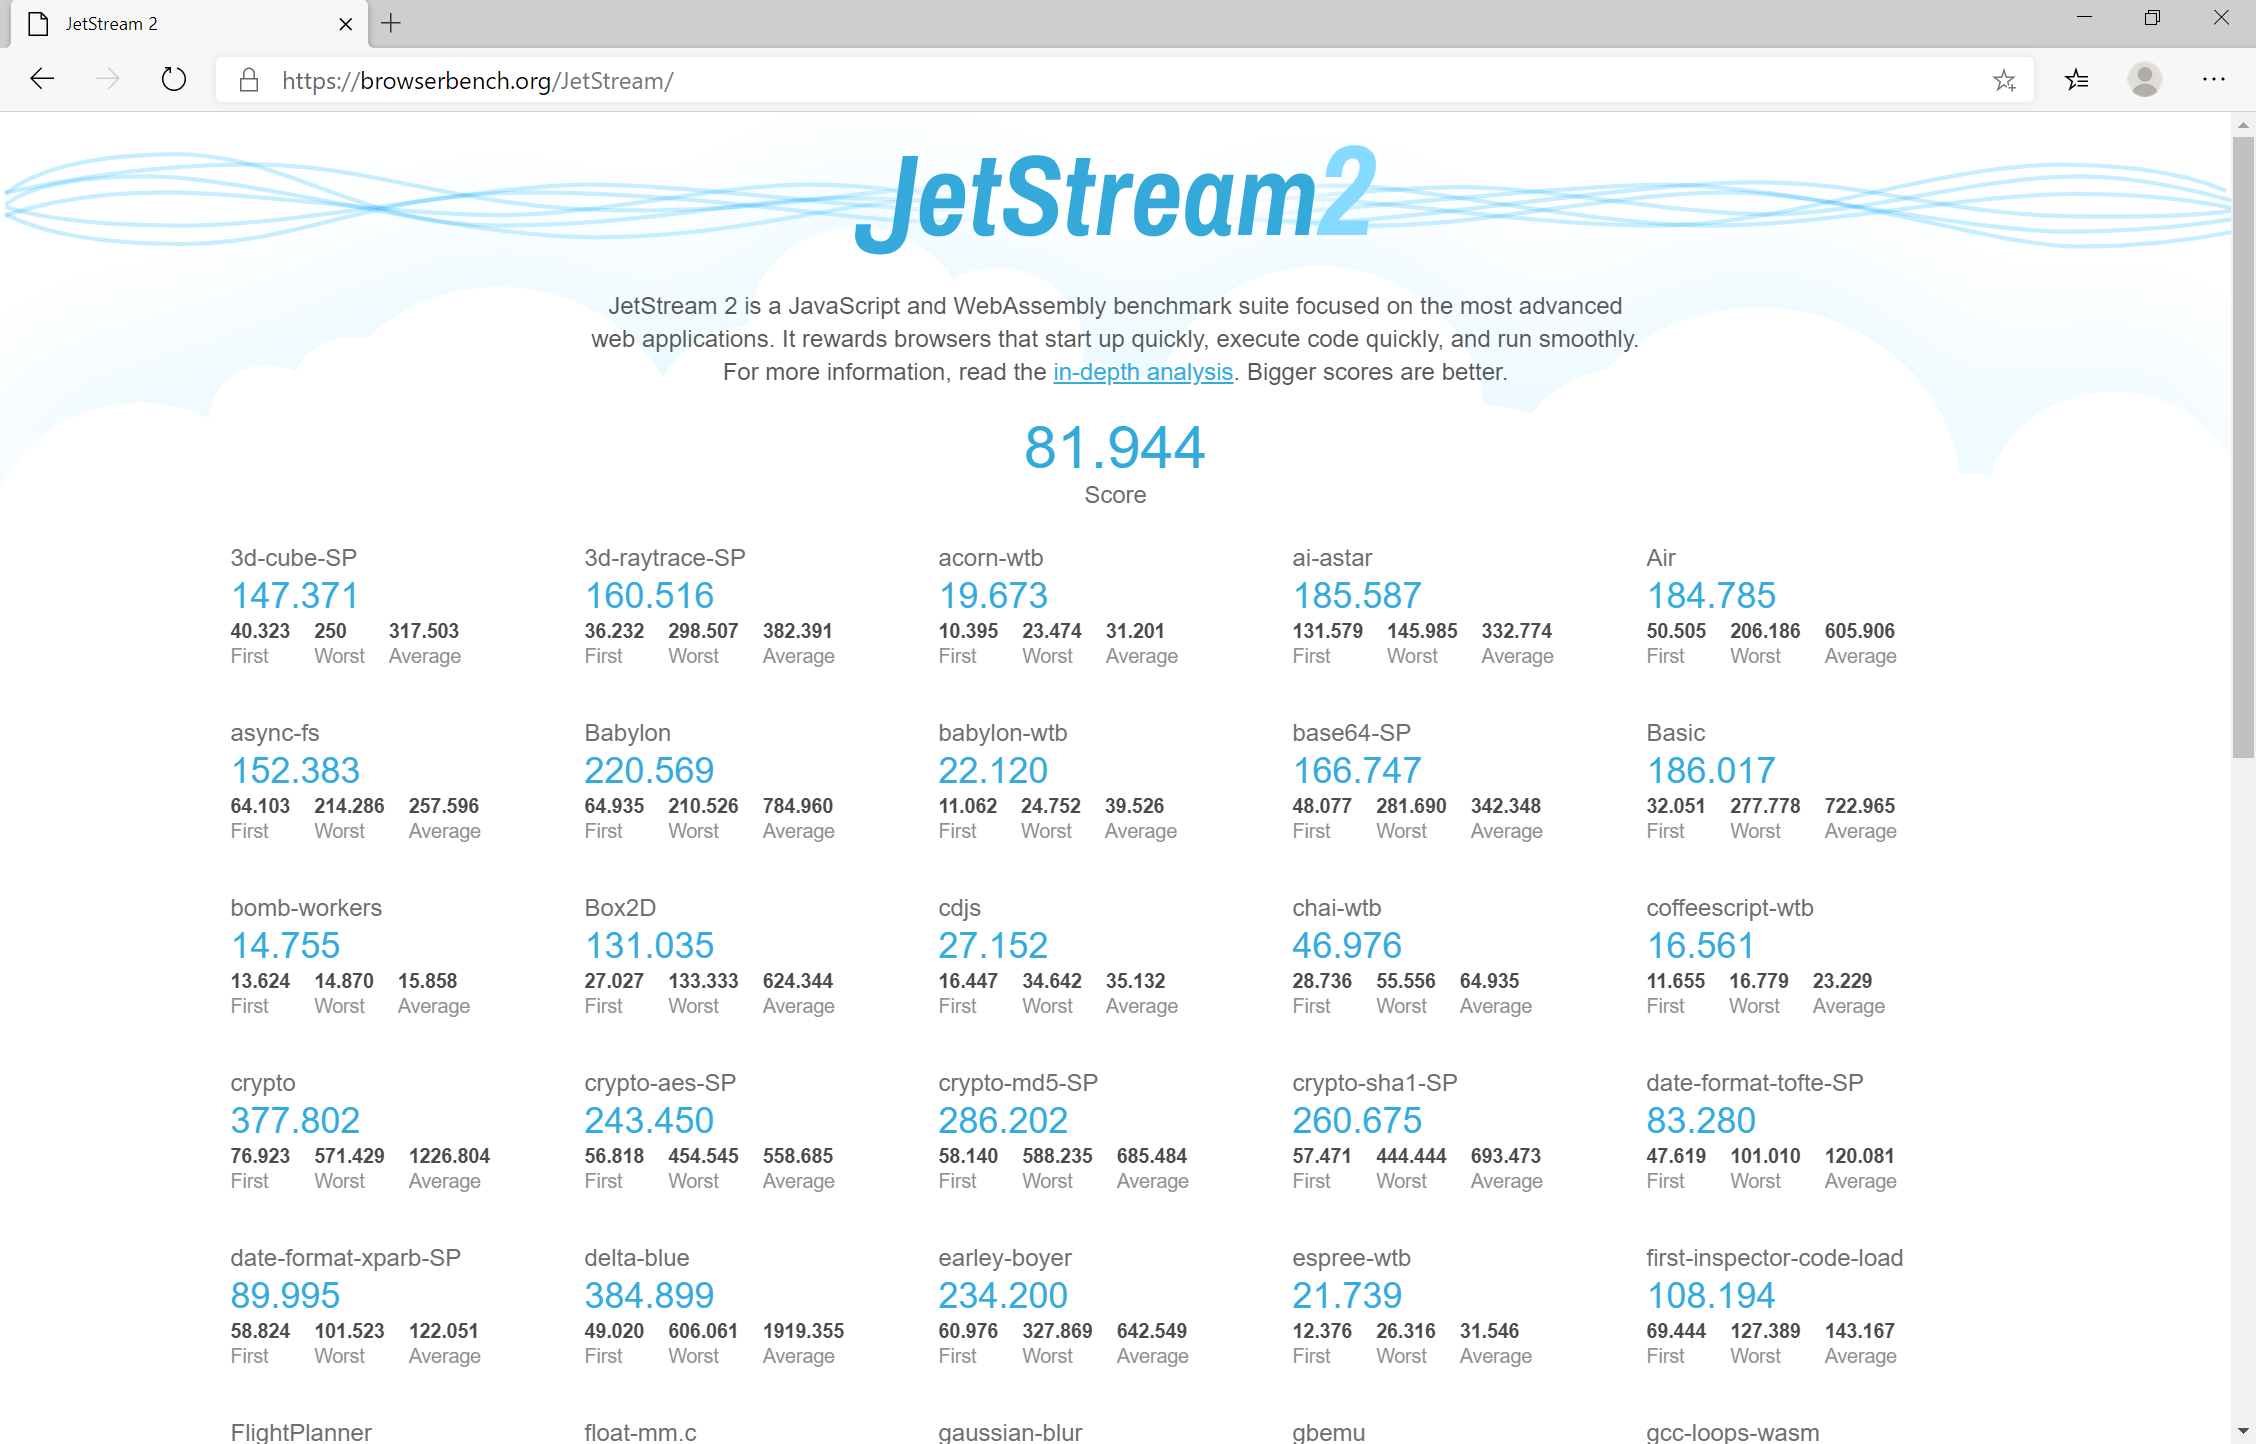Click the scrollbar down arrow
Viewport: 2256px width, 1444px height.
(x=2243, y=1432)
